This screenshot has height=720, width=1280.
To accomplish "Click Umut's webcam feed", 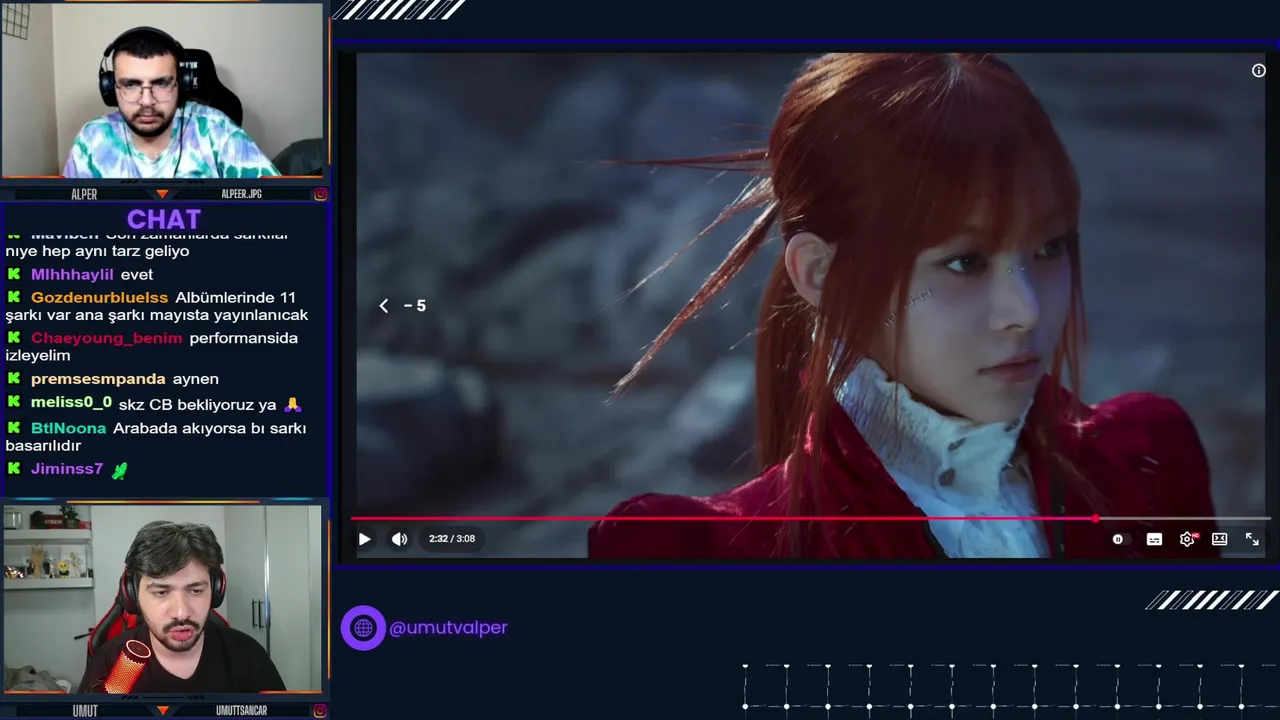I will click(162, 599).
